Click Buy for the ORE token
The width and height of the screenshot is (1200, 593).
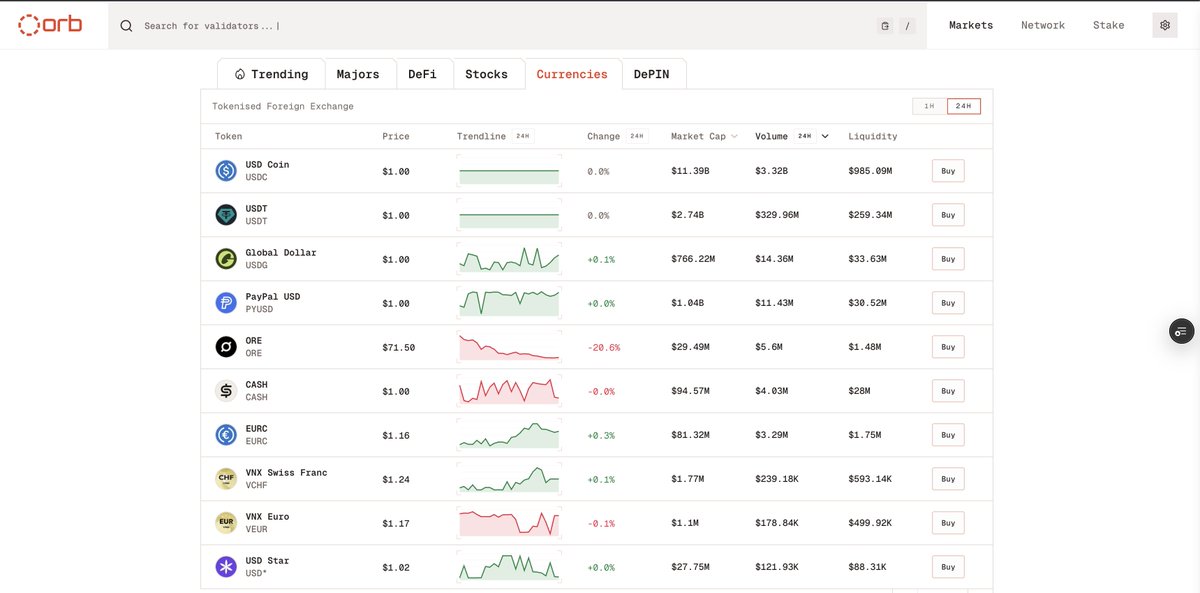pyautogui.click(x=947, y=346)
